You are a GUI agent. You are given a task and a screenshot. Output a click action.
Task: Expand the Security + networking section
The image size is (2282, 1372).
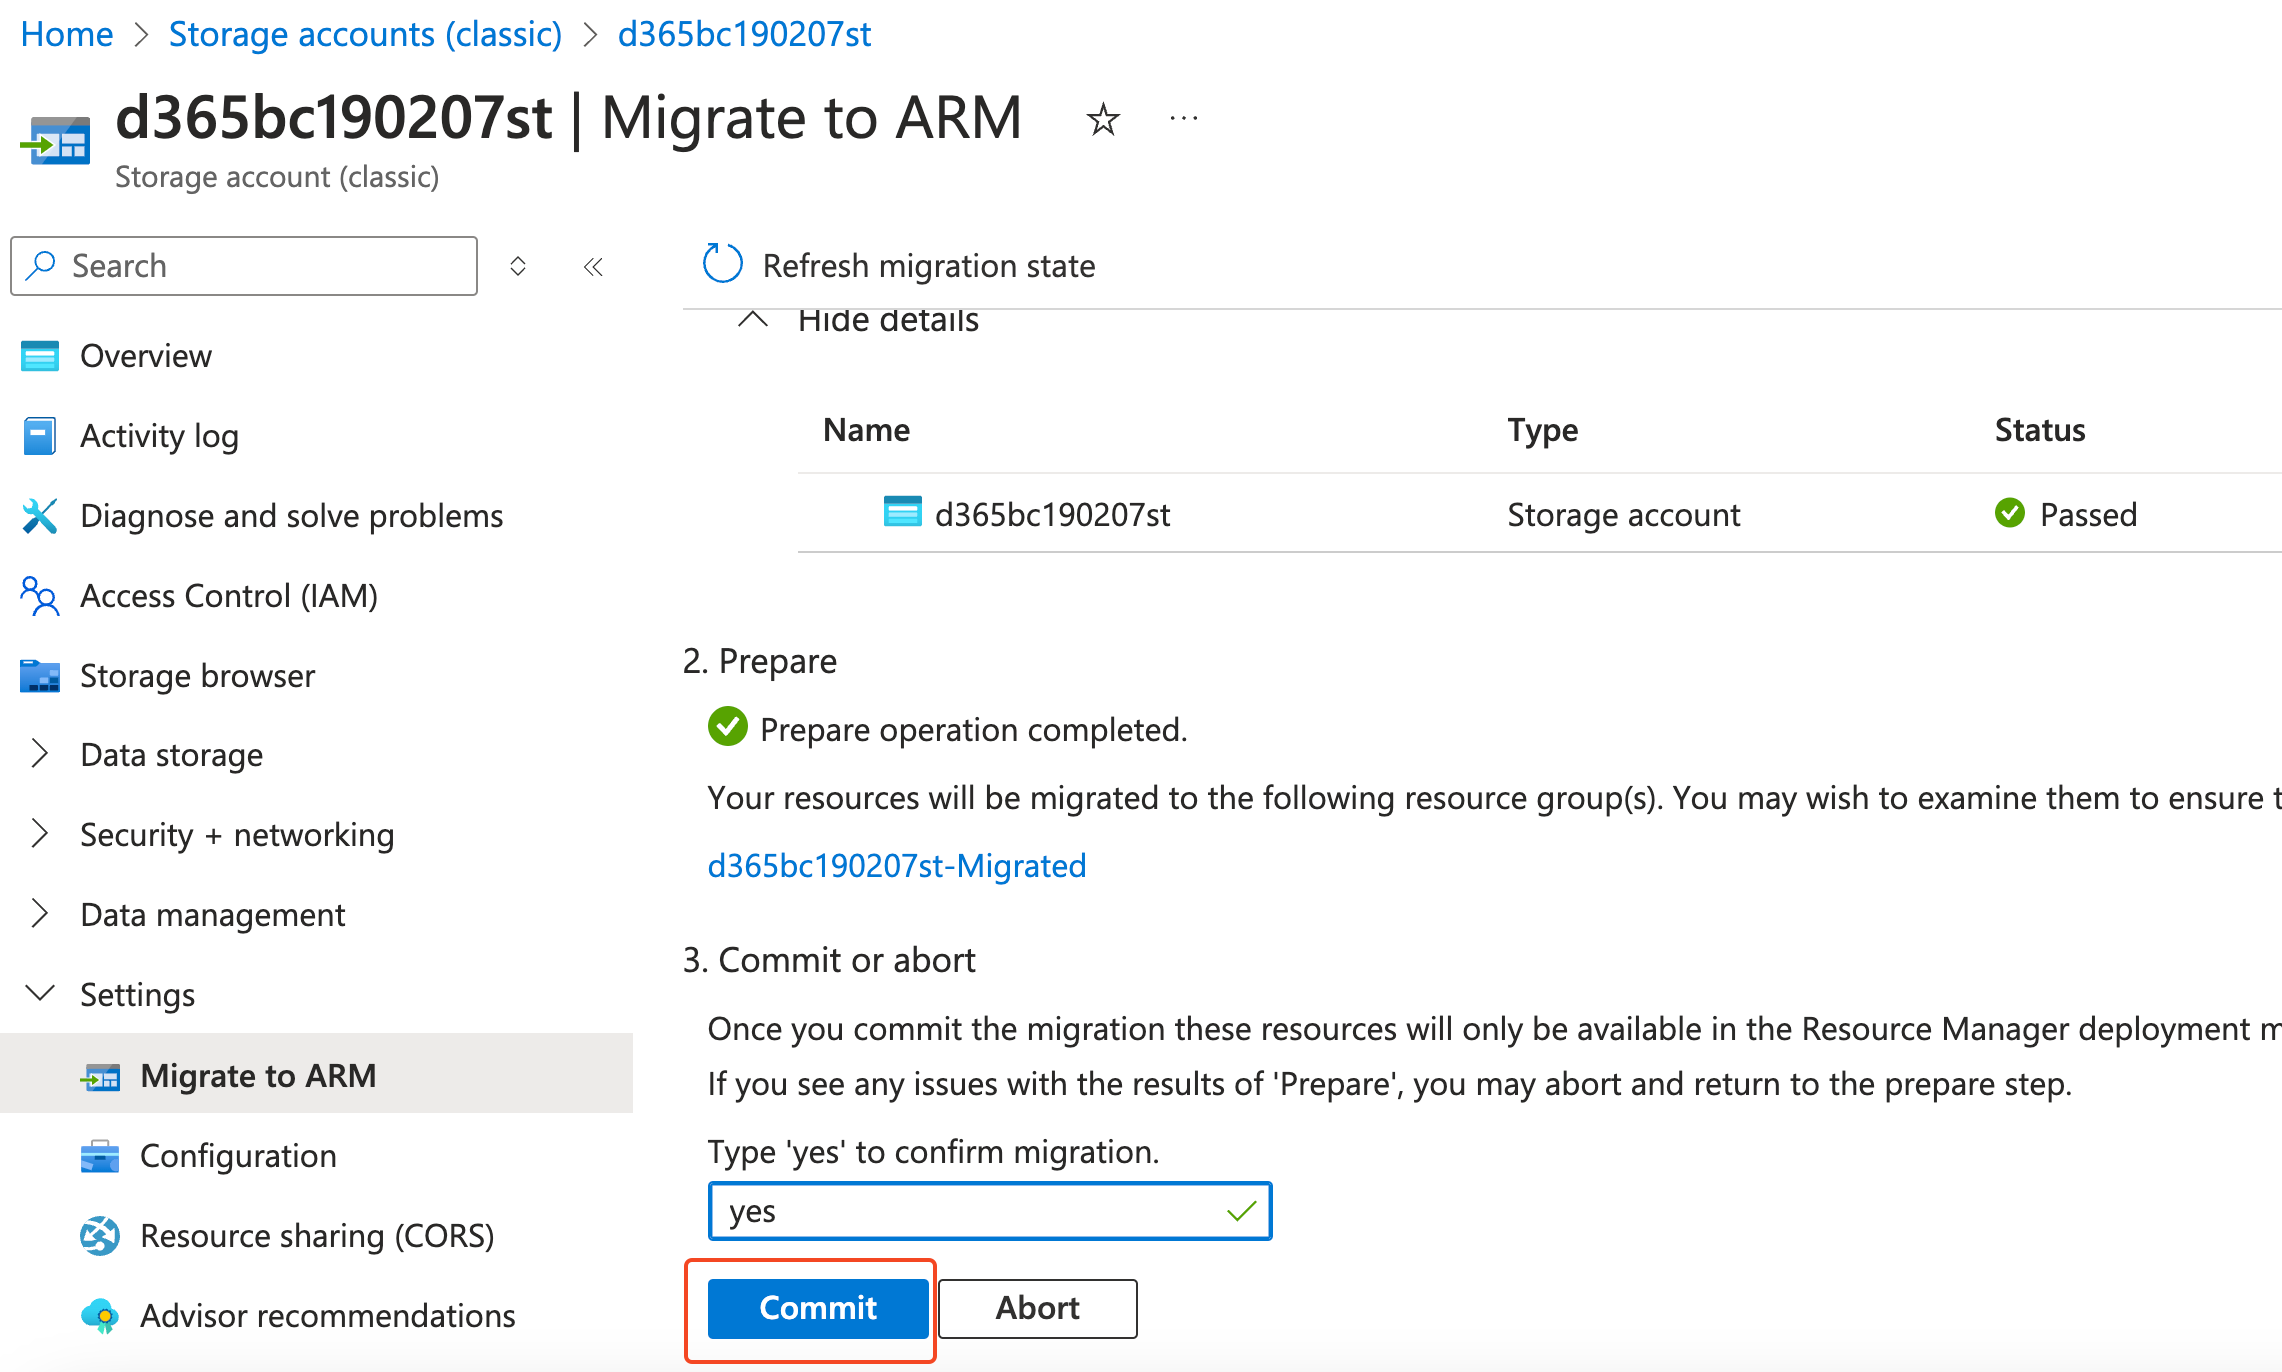40,834
